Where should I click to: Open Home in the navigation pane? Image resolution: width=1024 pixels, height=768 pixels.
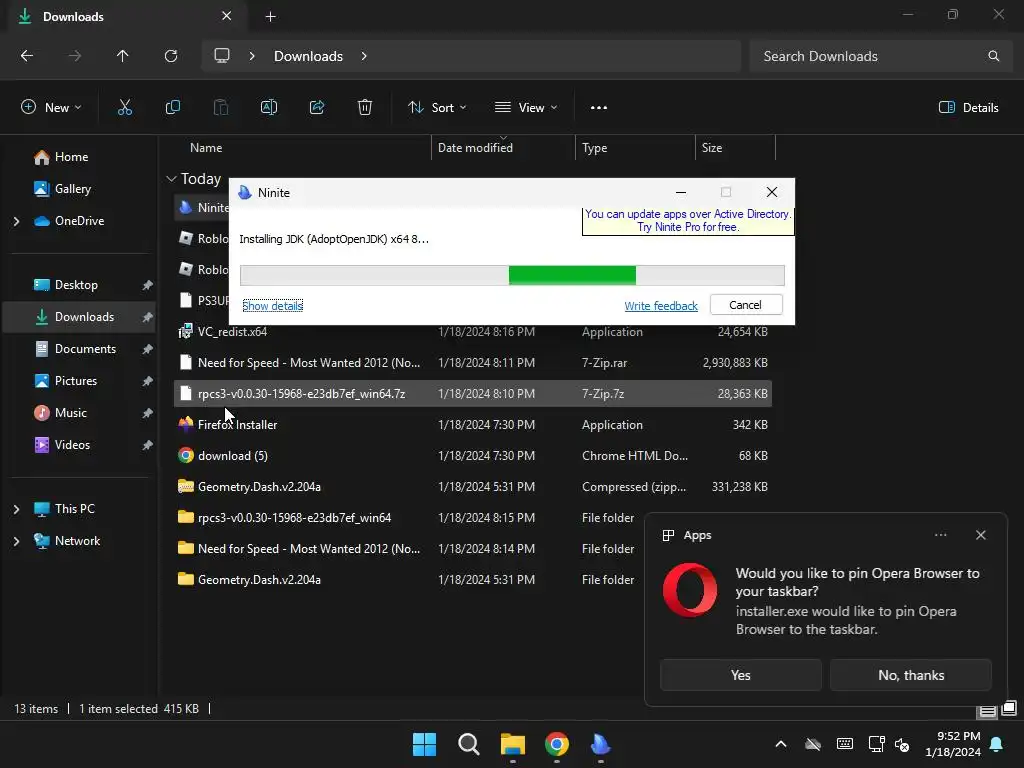tap(71, 157)
